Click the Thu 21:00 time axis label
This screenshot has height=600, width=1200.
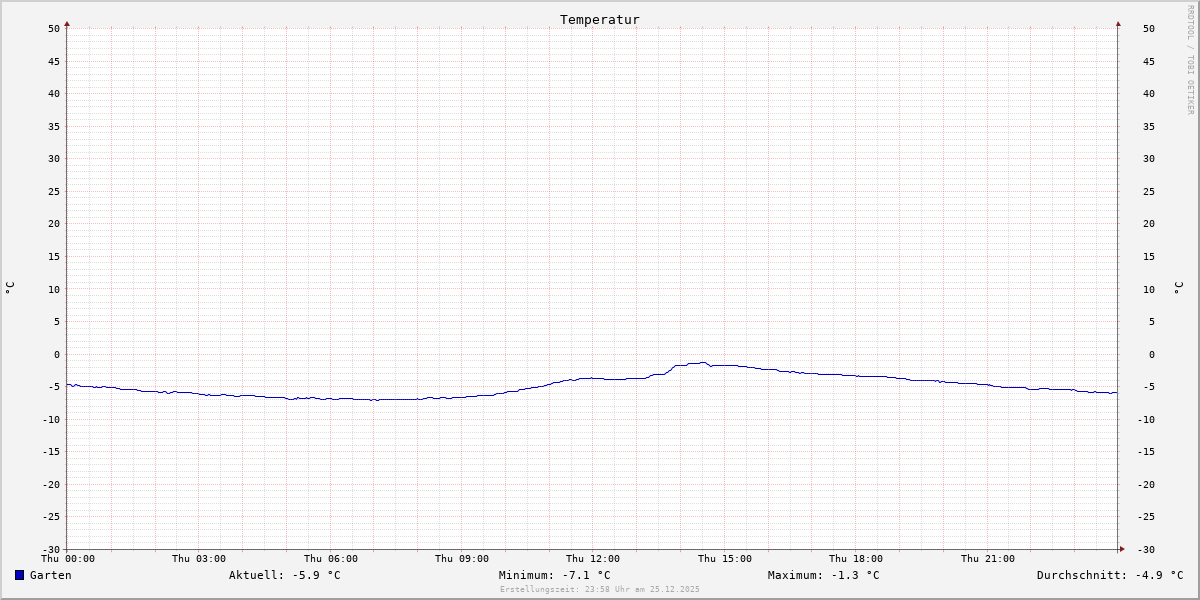(988, 559)
